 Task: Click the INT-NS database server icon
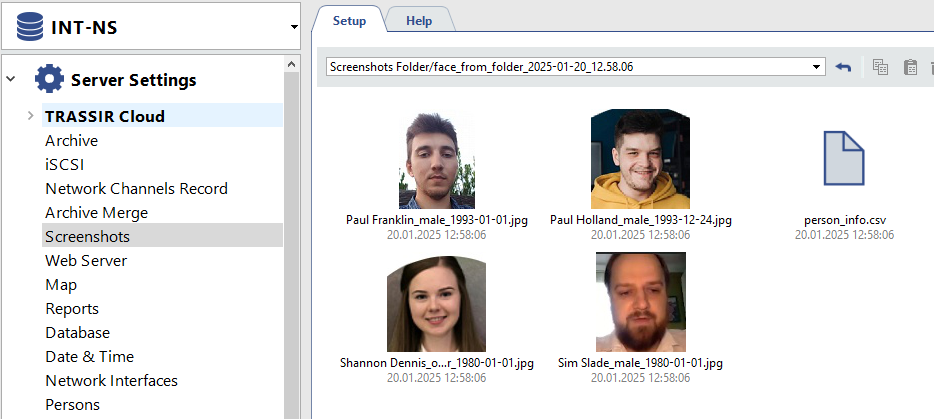(x=30, y=27)
